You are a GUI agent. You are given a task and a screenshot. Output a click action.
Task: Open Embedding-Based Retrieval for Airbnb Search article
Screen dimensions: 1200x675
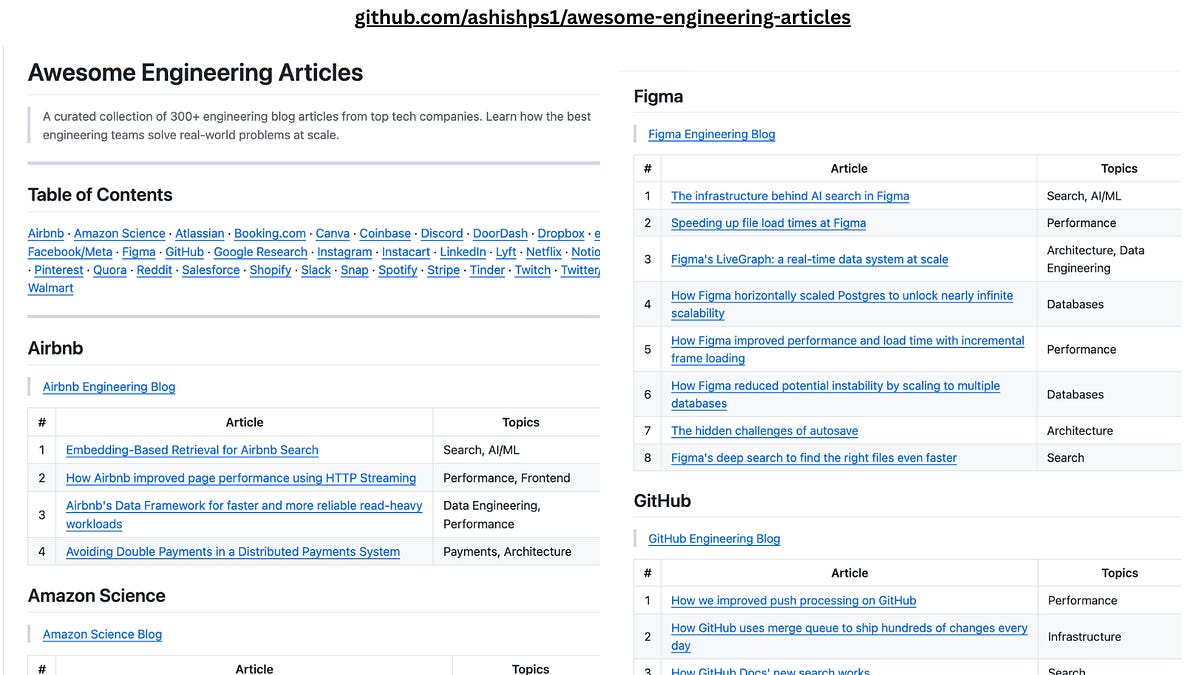(192, 450)
